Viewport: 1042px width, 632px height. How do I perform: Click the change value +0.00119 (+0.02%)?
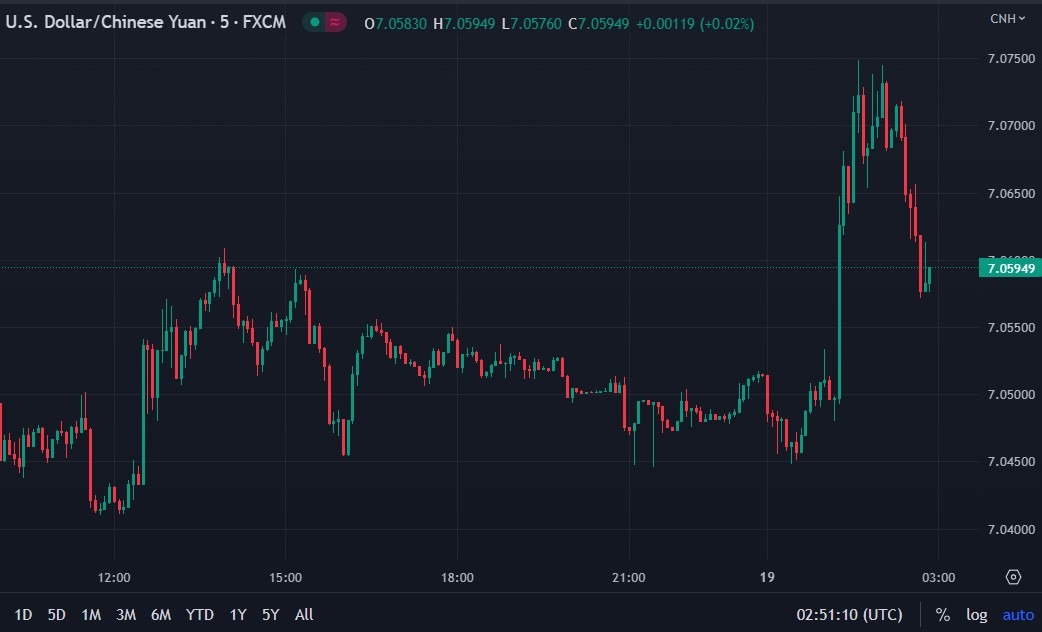pos(695,24)
